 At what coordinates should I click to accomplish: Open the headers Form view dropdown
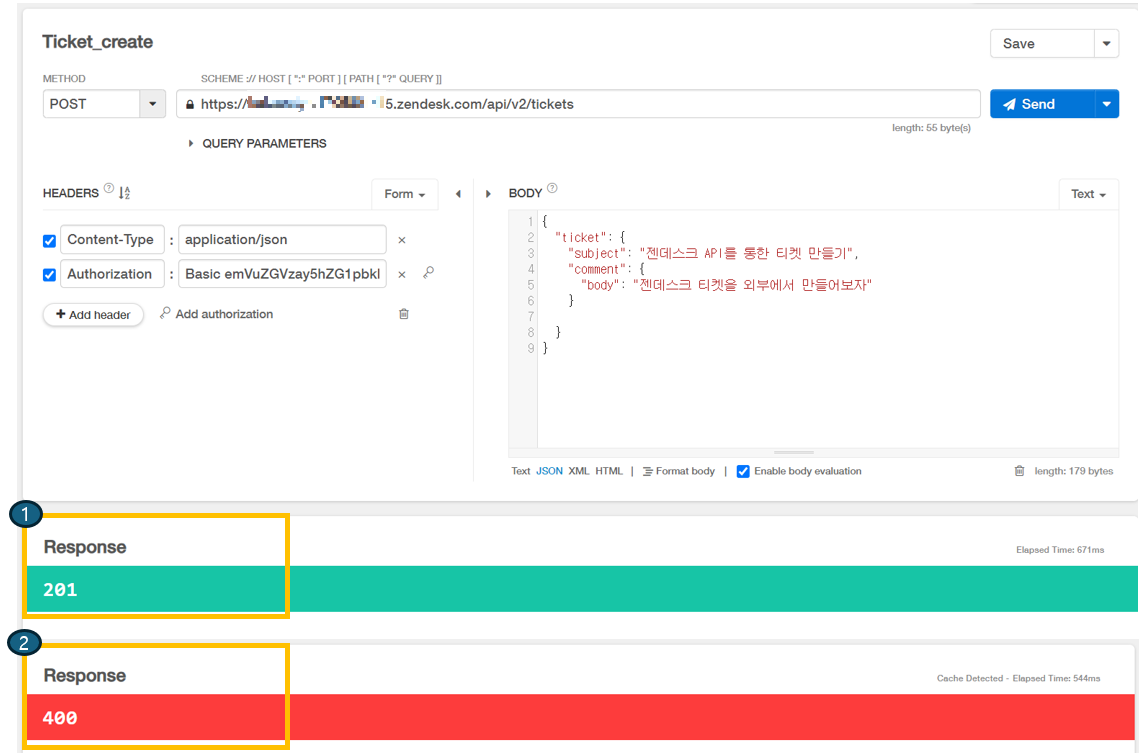tap(404, 194)
